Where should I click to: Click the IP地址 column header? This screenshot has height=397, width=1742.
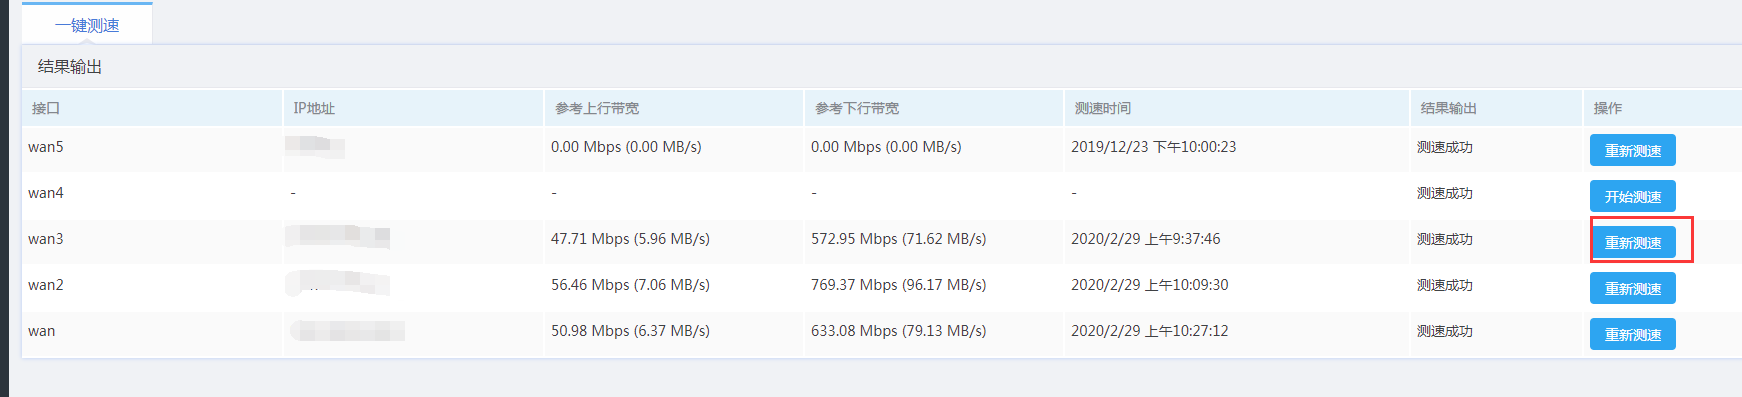tap(314, 108)
